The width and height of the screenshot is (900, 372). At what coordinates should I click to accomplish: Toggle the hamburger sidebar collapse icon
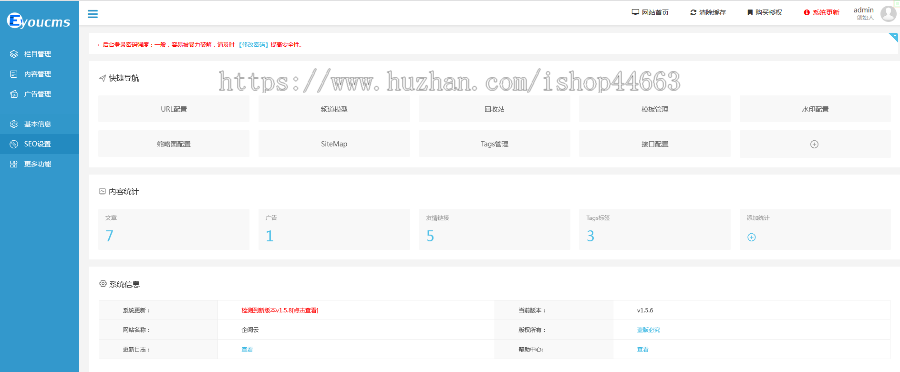[92, 14]
